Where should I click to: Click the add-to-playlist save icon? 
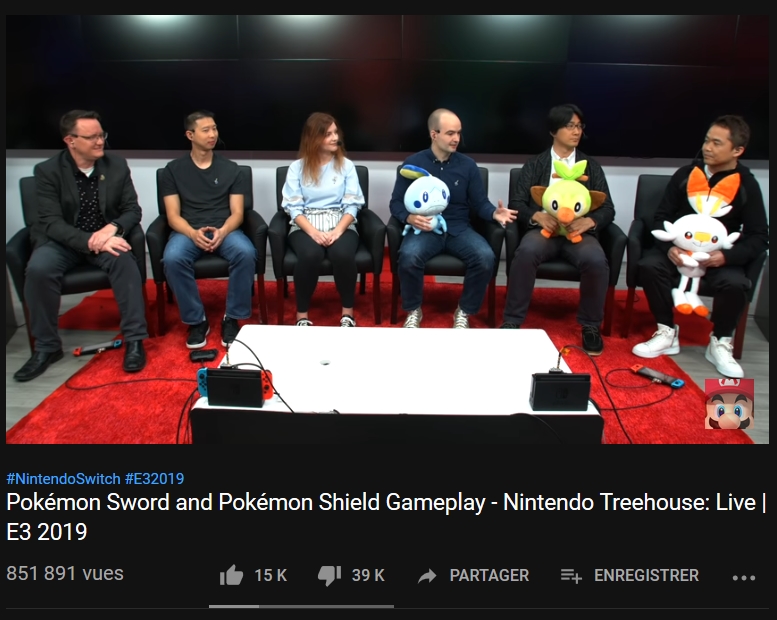(x=571, y=576)
